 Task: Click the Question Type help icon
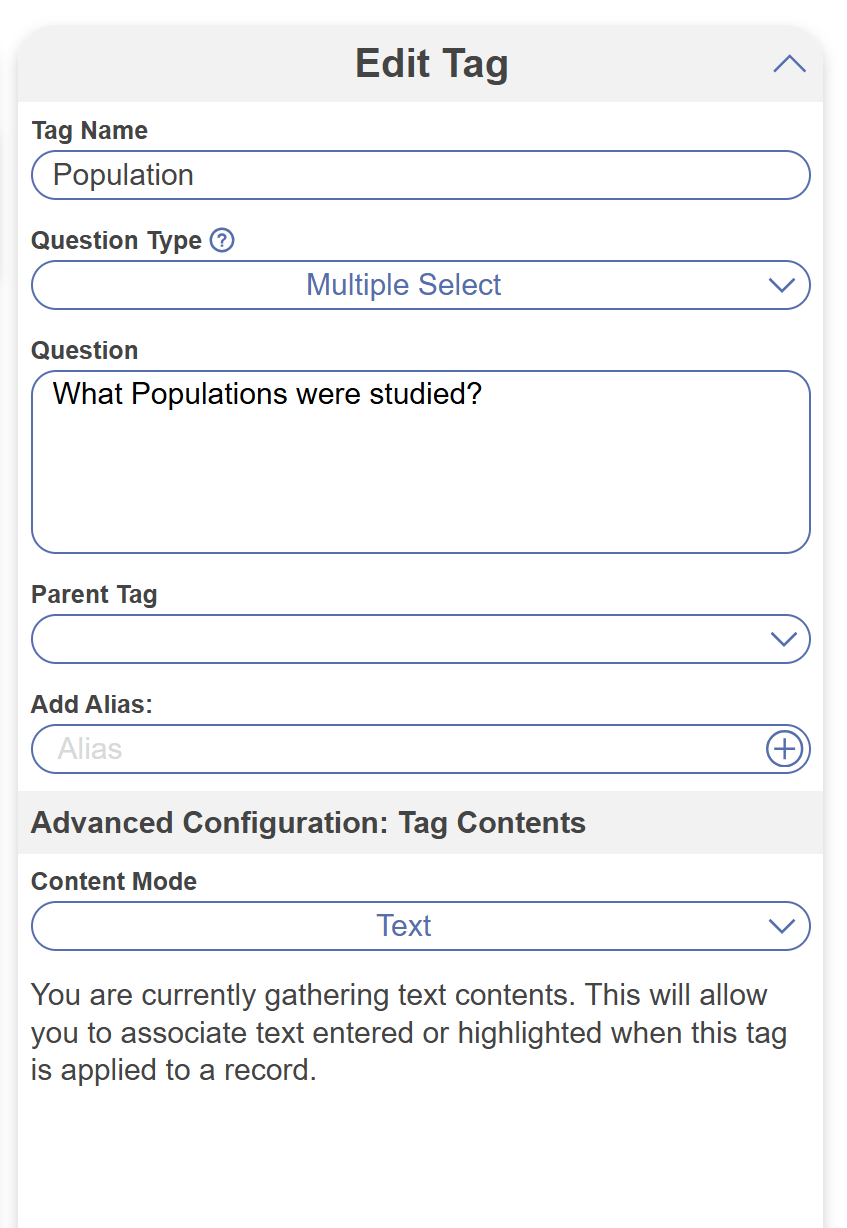point(223,241)
